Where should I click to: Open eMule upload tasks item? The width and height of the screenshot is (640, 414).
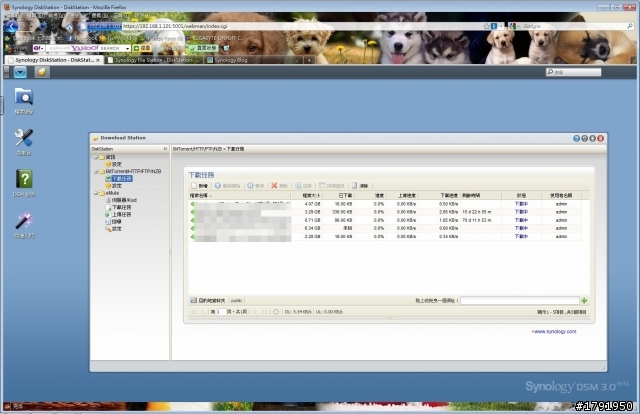coord(118,214)
